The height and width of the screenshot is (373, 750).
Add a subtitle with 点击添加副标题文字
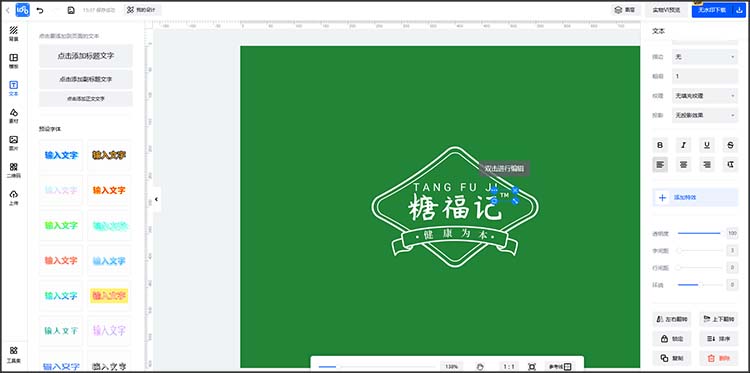click(x=86, y=79)
